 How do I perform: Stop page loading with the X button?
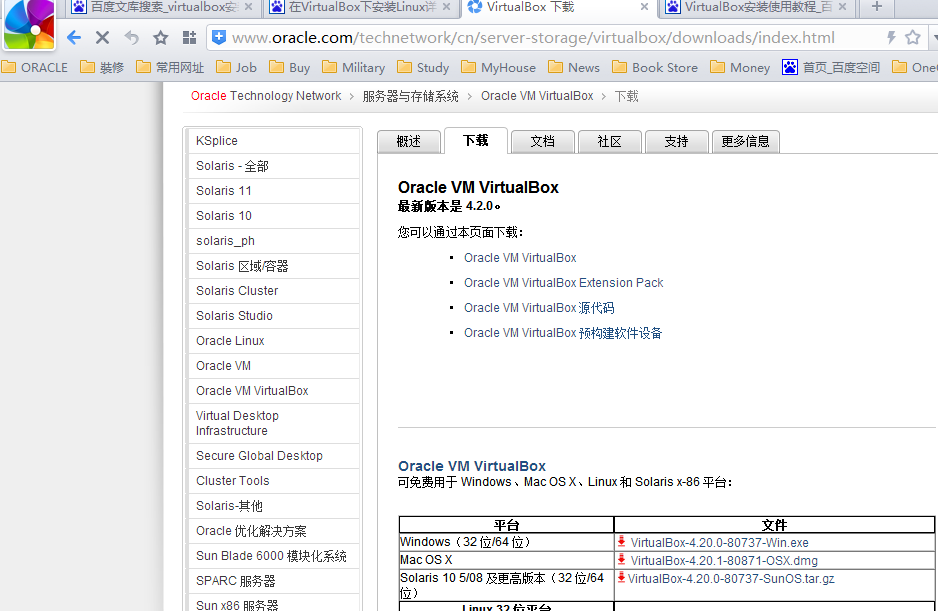click(102, 38)
